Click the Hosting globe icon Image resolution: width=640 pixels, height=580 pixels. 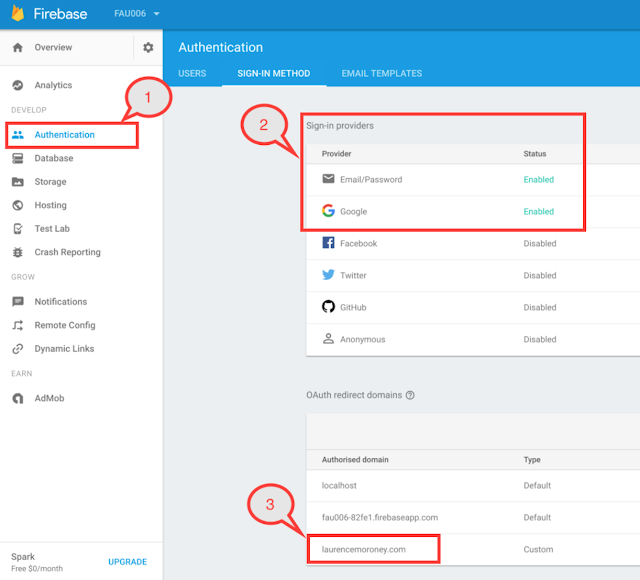pos(18,205)
